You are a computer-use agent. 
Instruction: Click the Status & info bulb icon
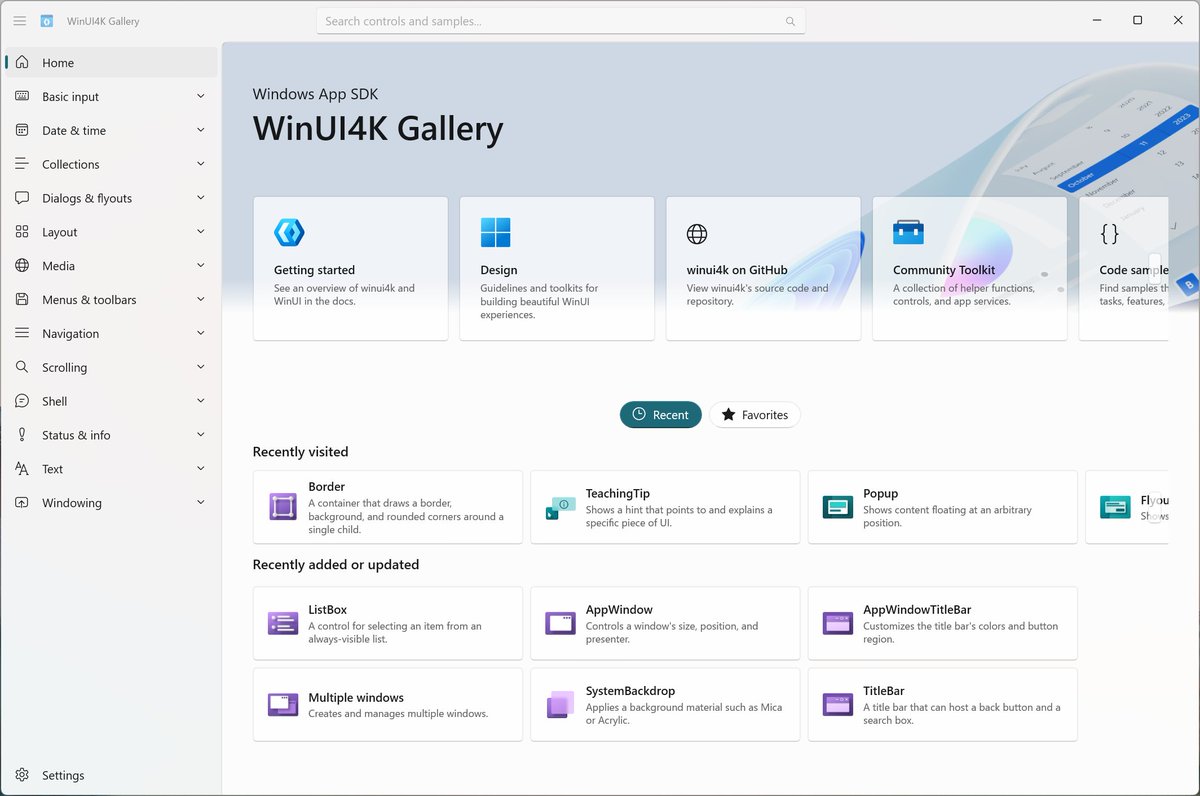[x=22, y=435]
